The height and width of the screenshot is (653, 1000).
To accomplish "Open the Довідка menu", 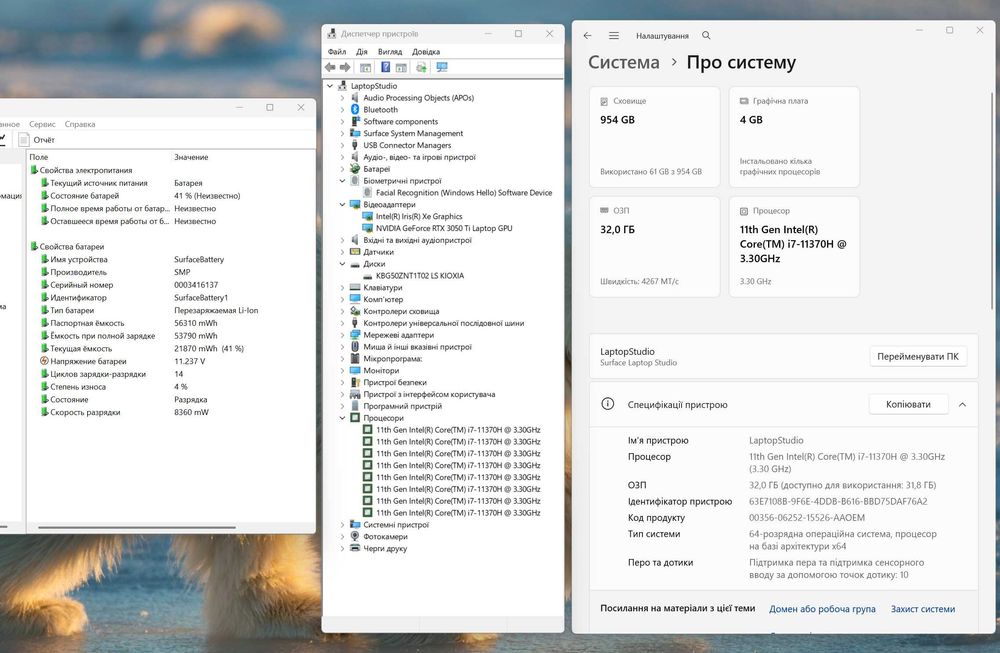I will (426, 52).
